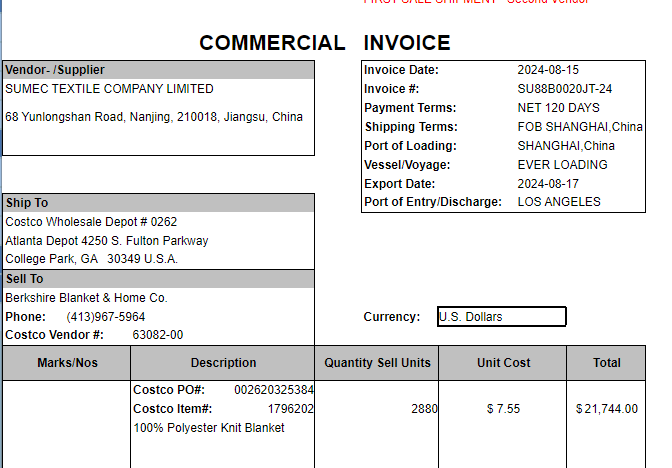Click the Marks/Nos column header
Image resolution: width=672 pixels, height=468 pixels.
point(67,363)
